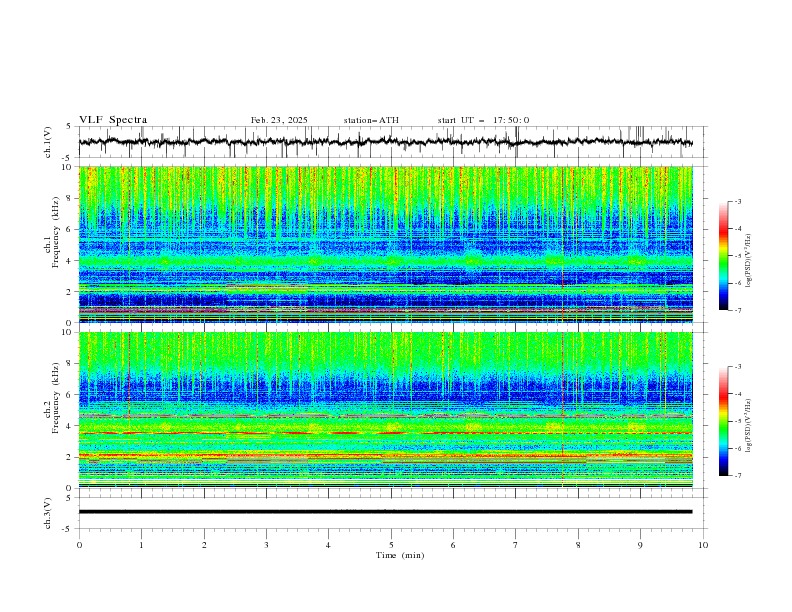Select the date text "Feb. 23, 2025"
792x612 pixels.
click(x=279, y=120)
